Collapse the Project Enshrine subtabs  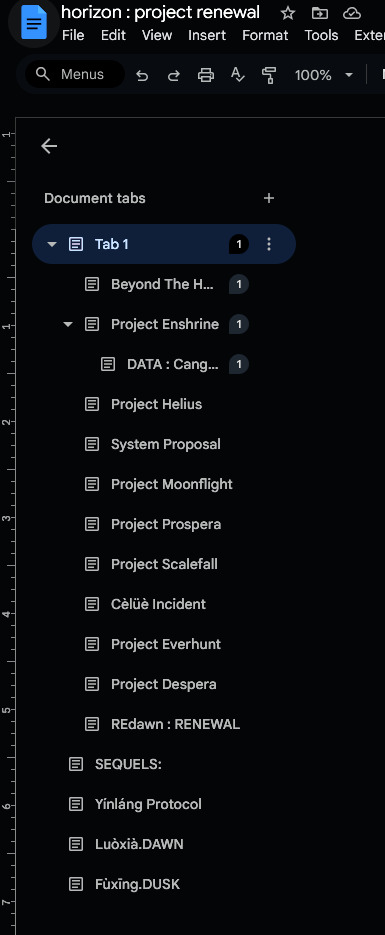(68, 324)
